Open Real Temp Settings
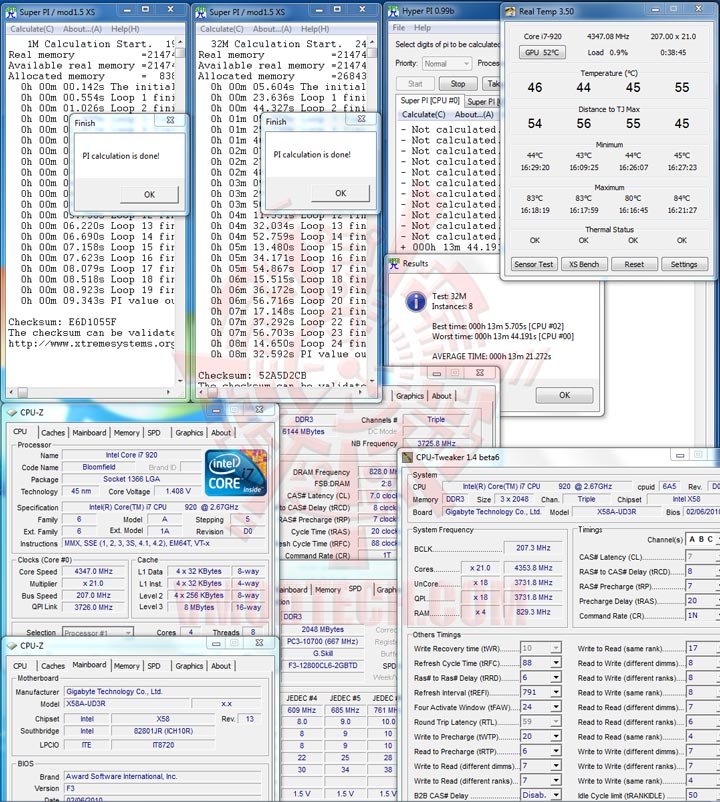The width and height of the screenshot is (720, 802). coord(684,264)
